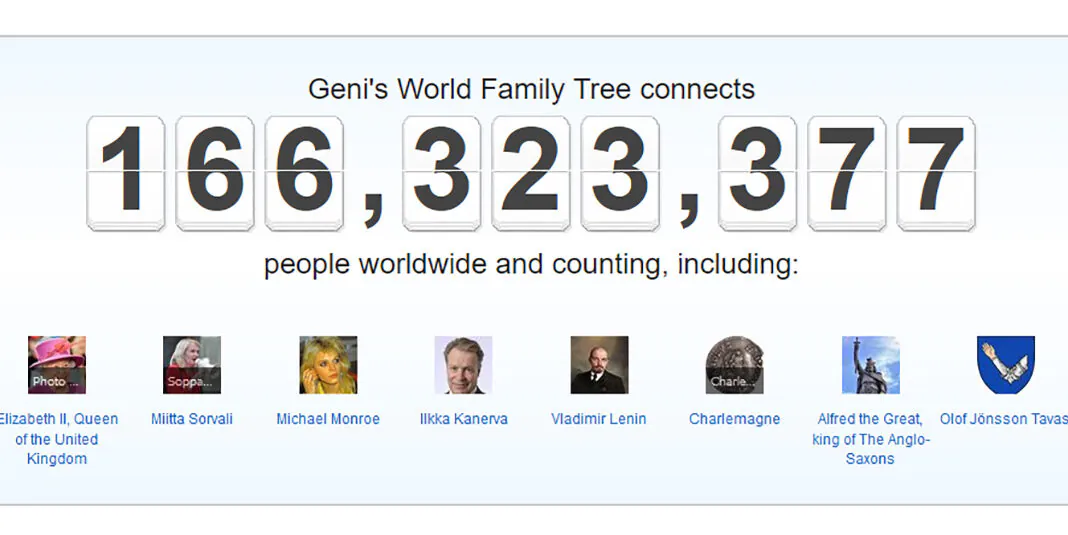The image size is (1068, 535).
Task: Click the "people worldwide and counting" text
Action: [531, 266]
